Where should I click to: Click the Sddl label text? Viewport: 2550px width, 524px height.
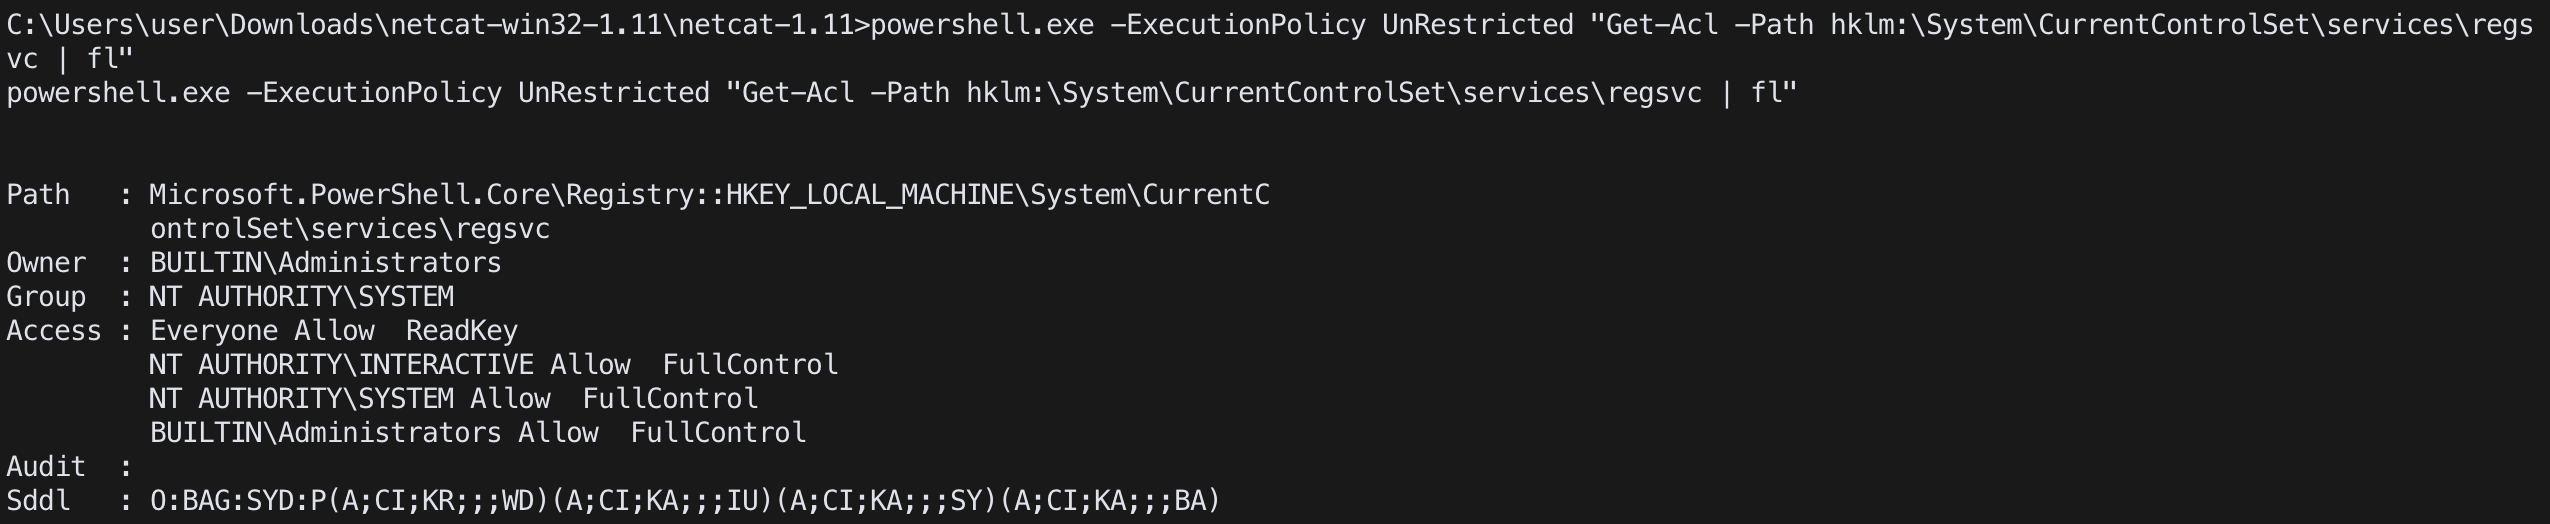38,500
